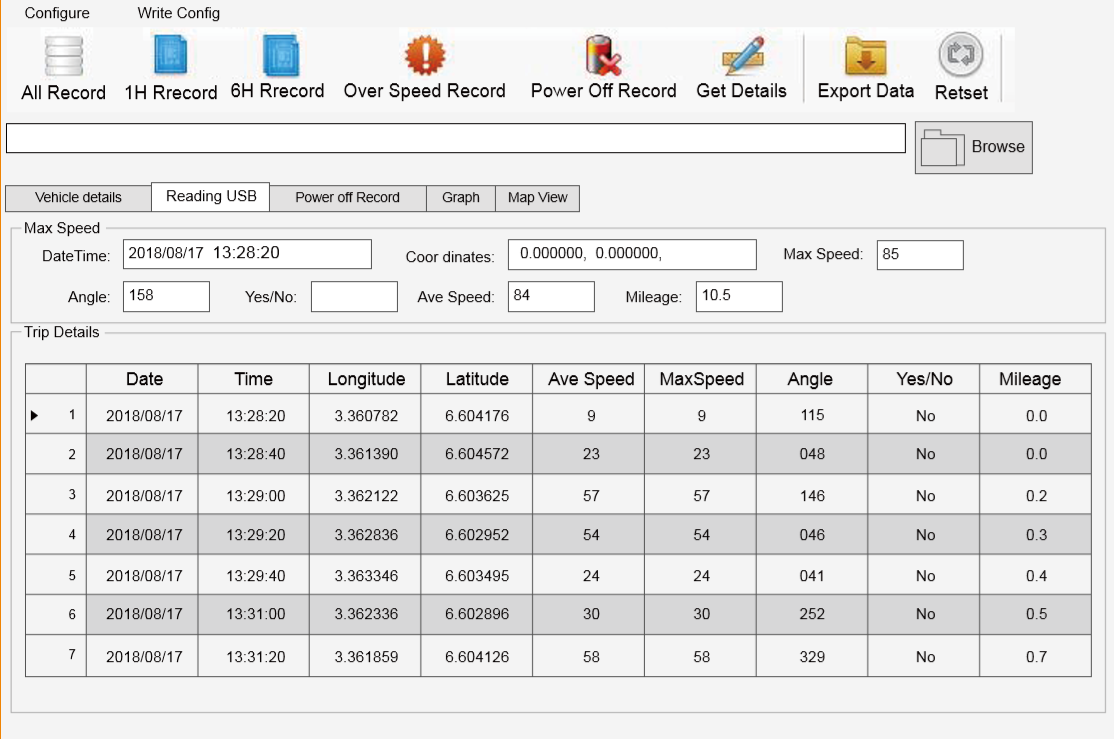
Task: Click latitude cell 6.602952
Action: [x=477, y=534]
